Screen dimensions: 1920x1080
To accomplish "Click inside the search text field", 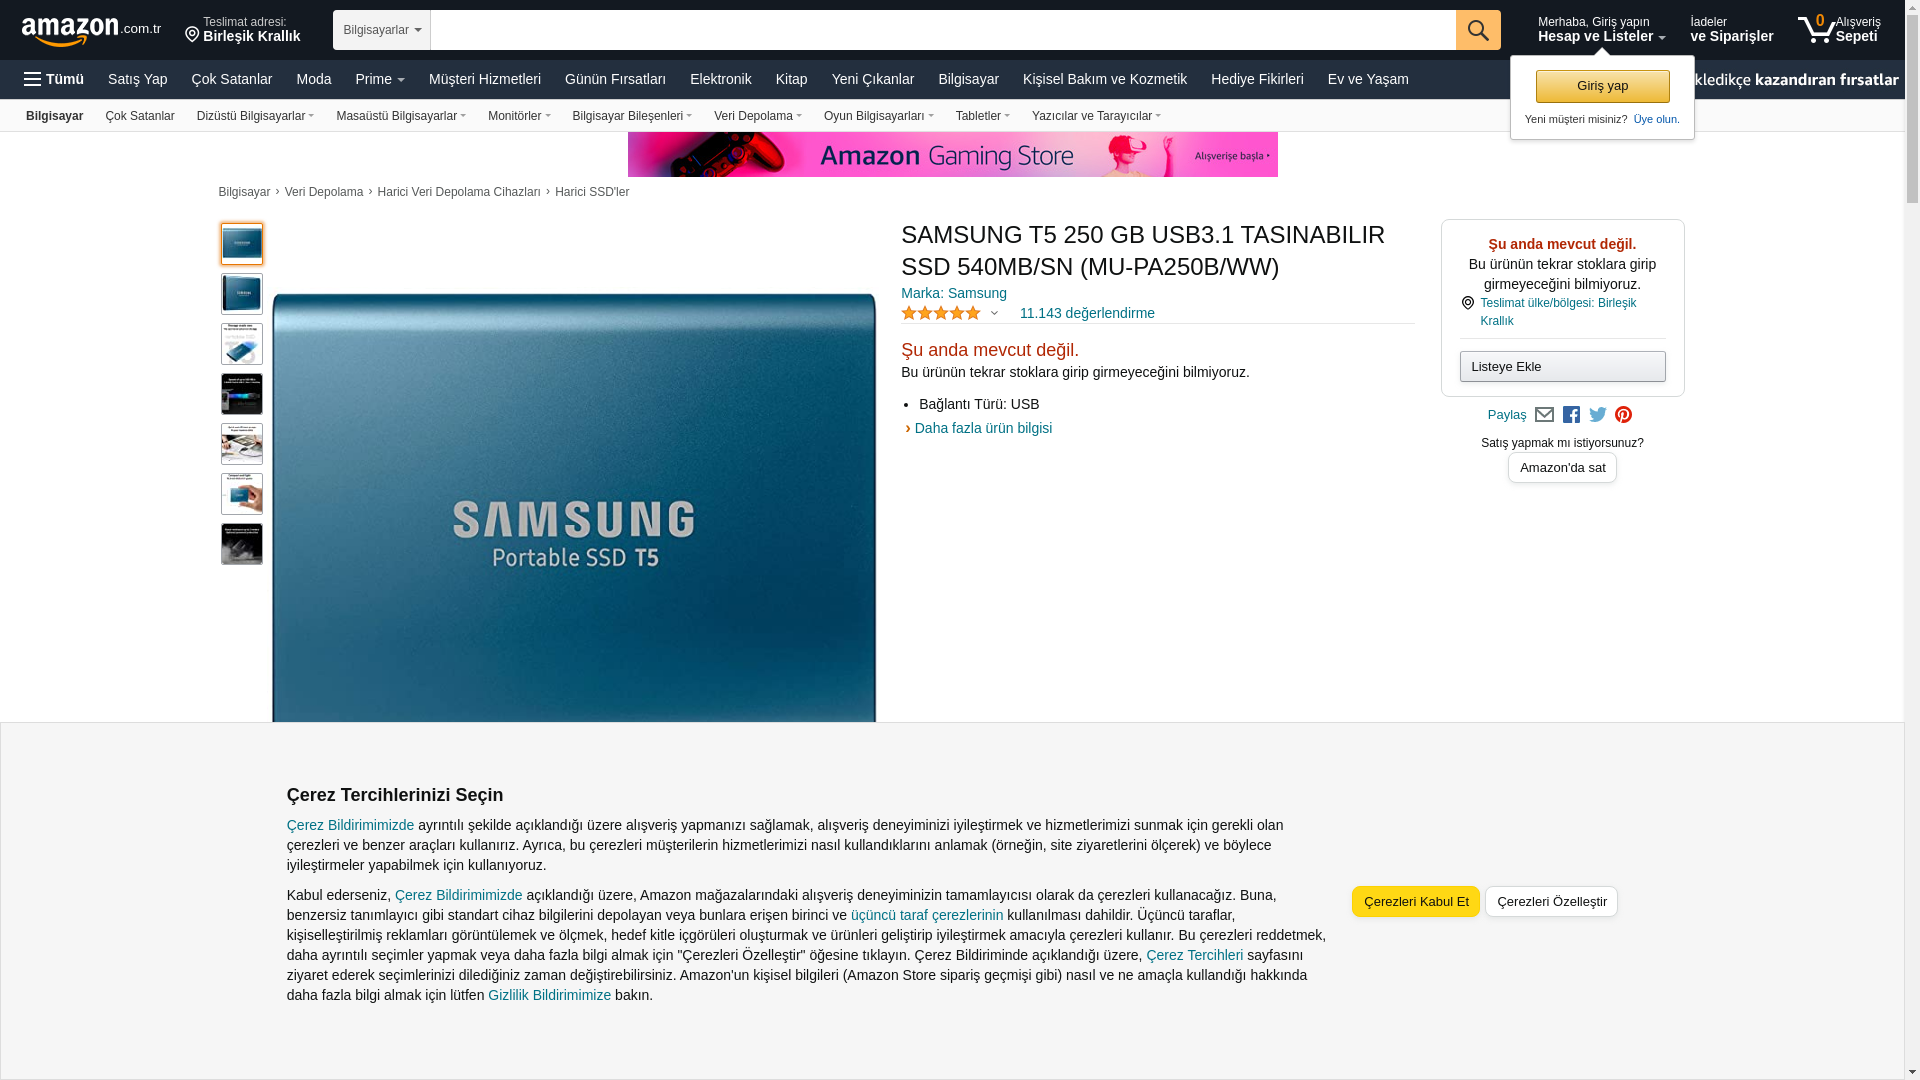I will coord(943,30).
